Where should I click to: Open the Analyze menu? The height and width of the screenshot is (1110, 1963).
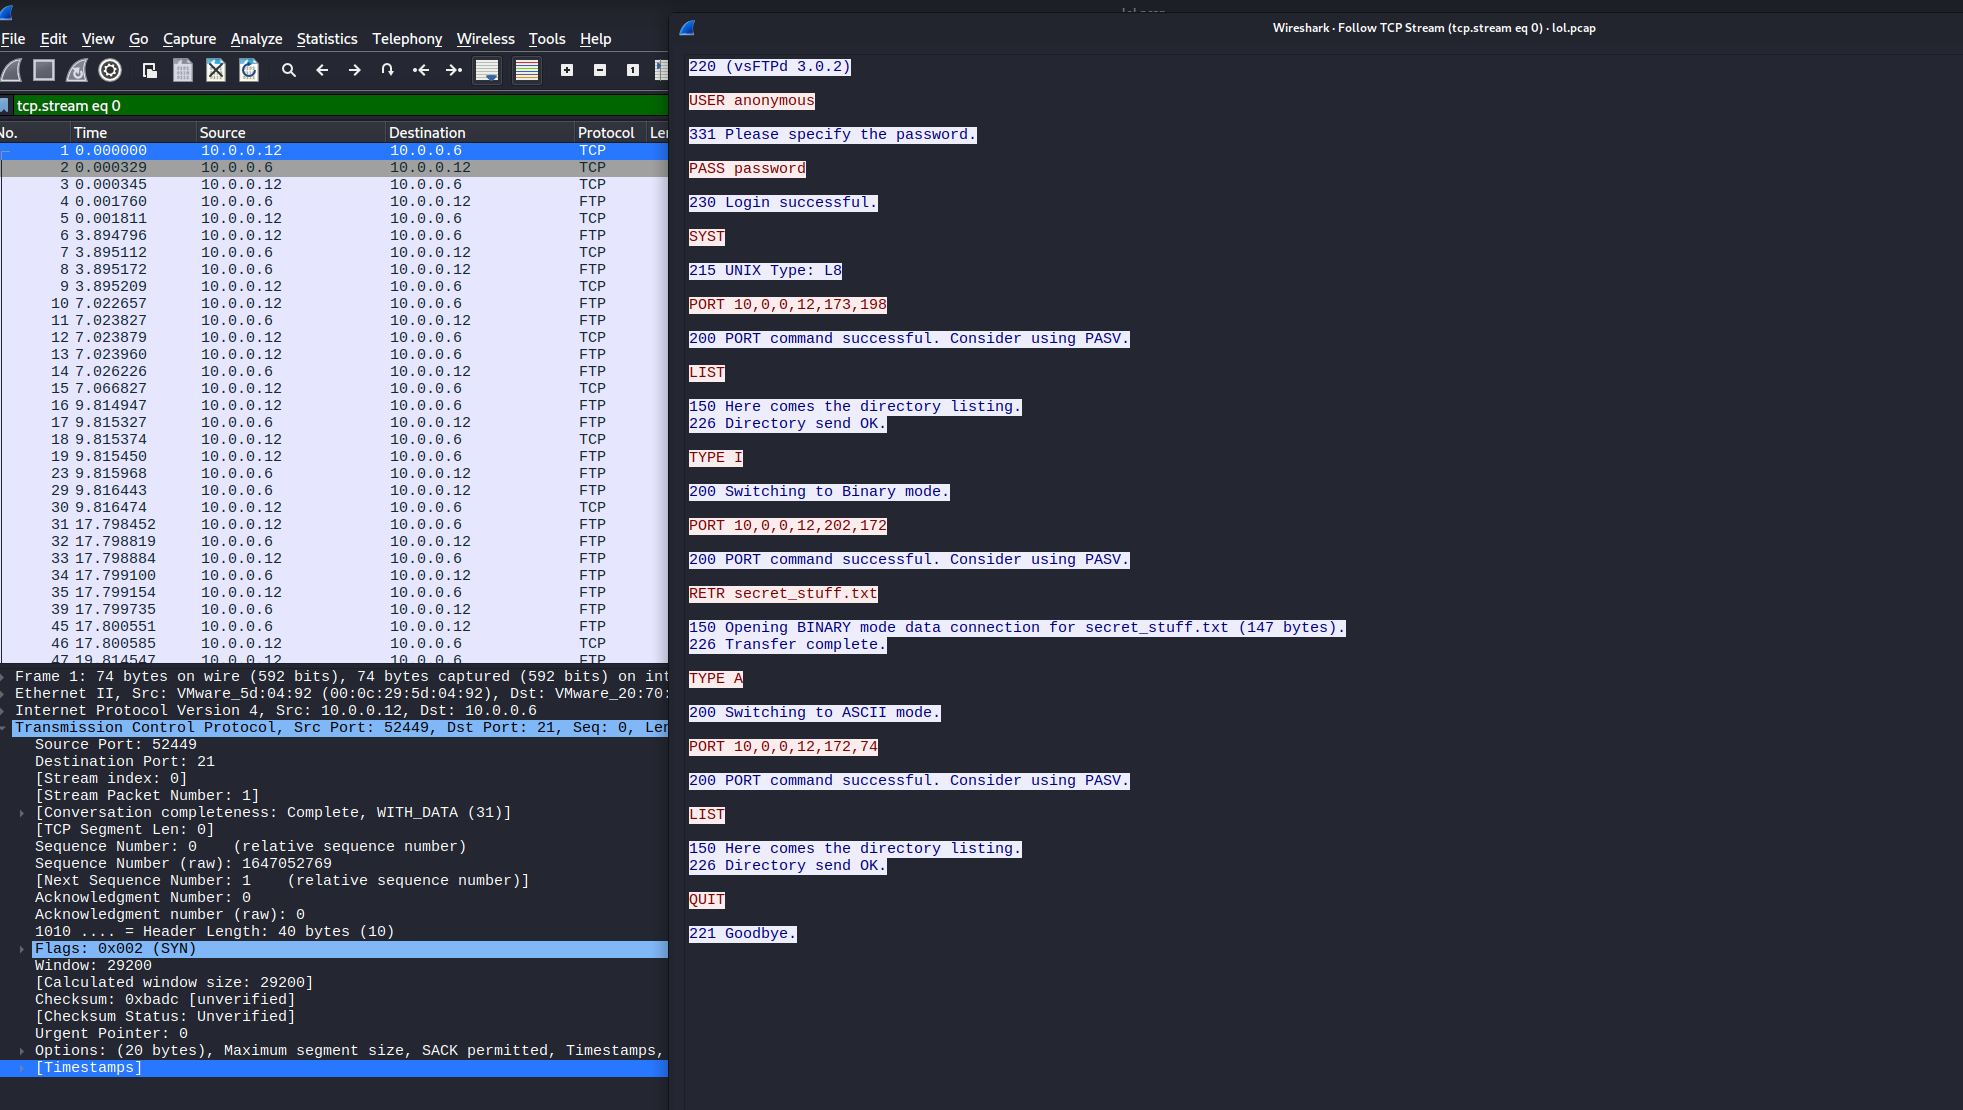(x=256, y=39)
